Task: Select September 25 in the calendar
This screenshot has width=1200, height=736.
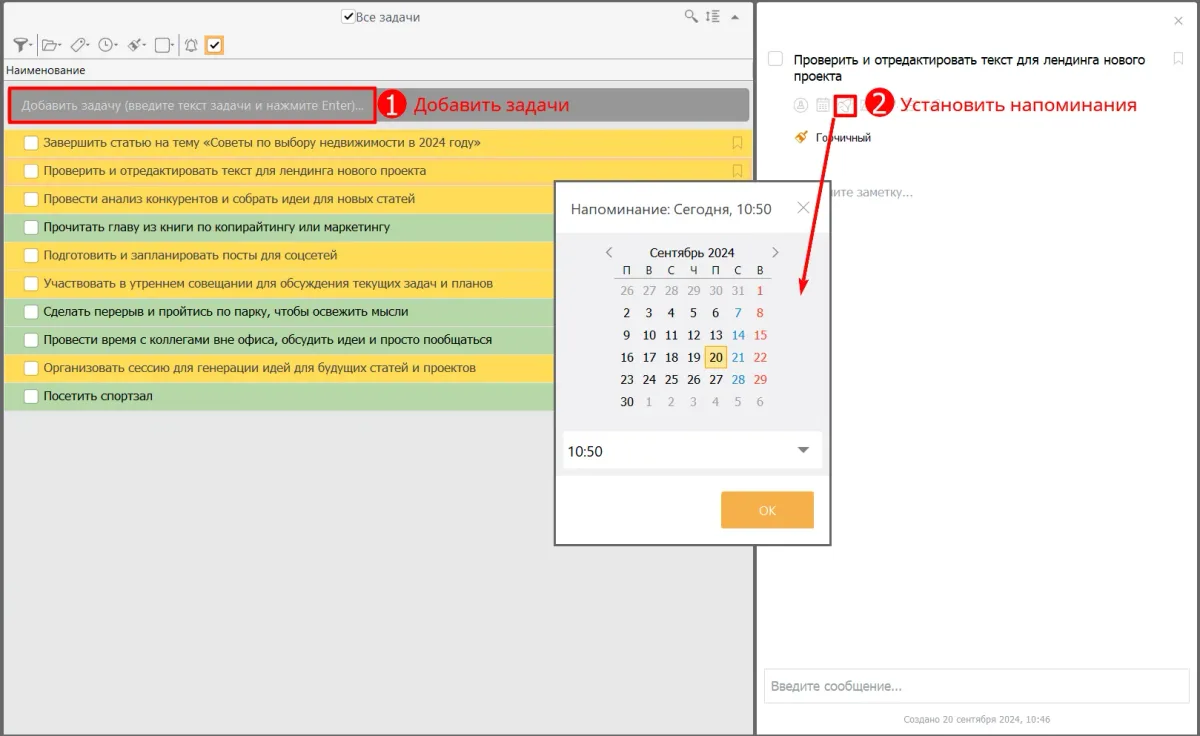Action: (671, 380)
